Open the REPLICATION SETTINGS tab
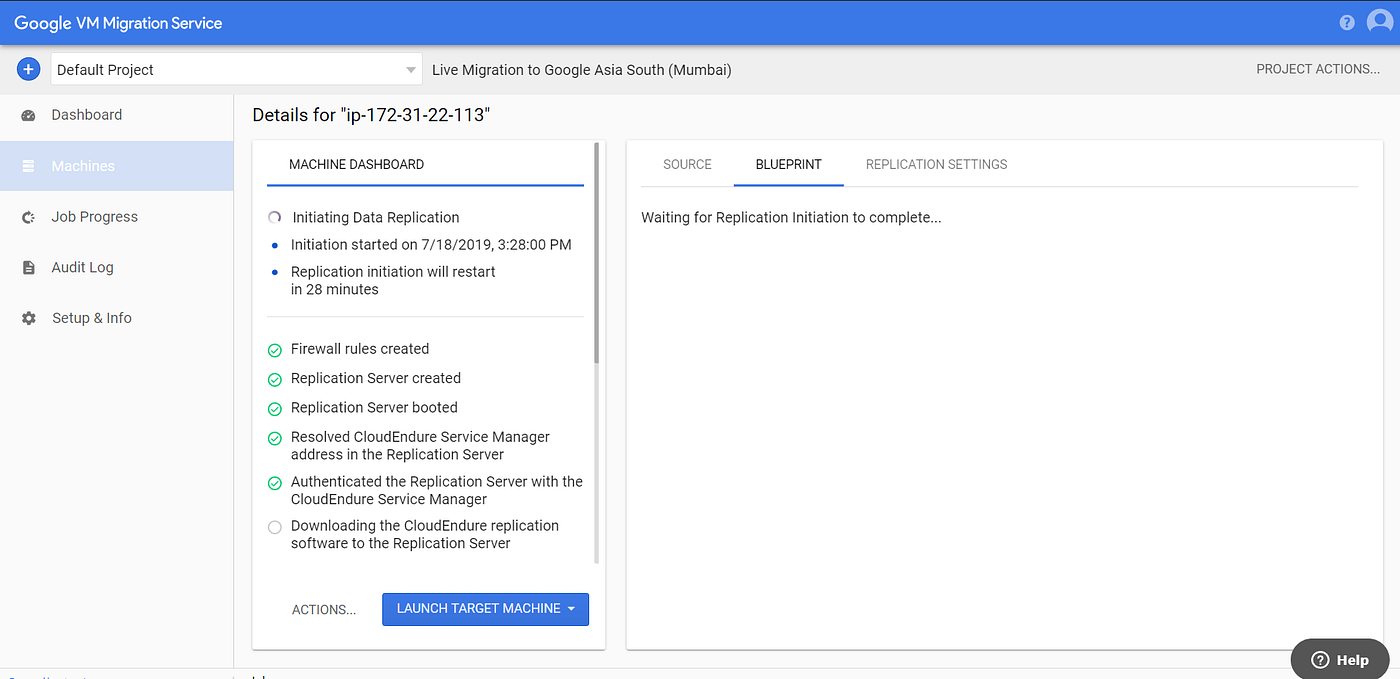 coord(936,164)
